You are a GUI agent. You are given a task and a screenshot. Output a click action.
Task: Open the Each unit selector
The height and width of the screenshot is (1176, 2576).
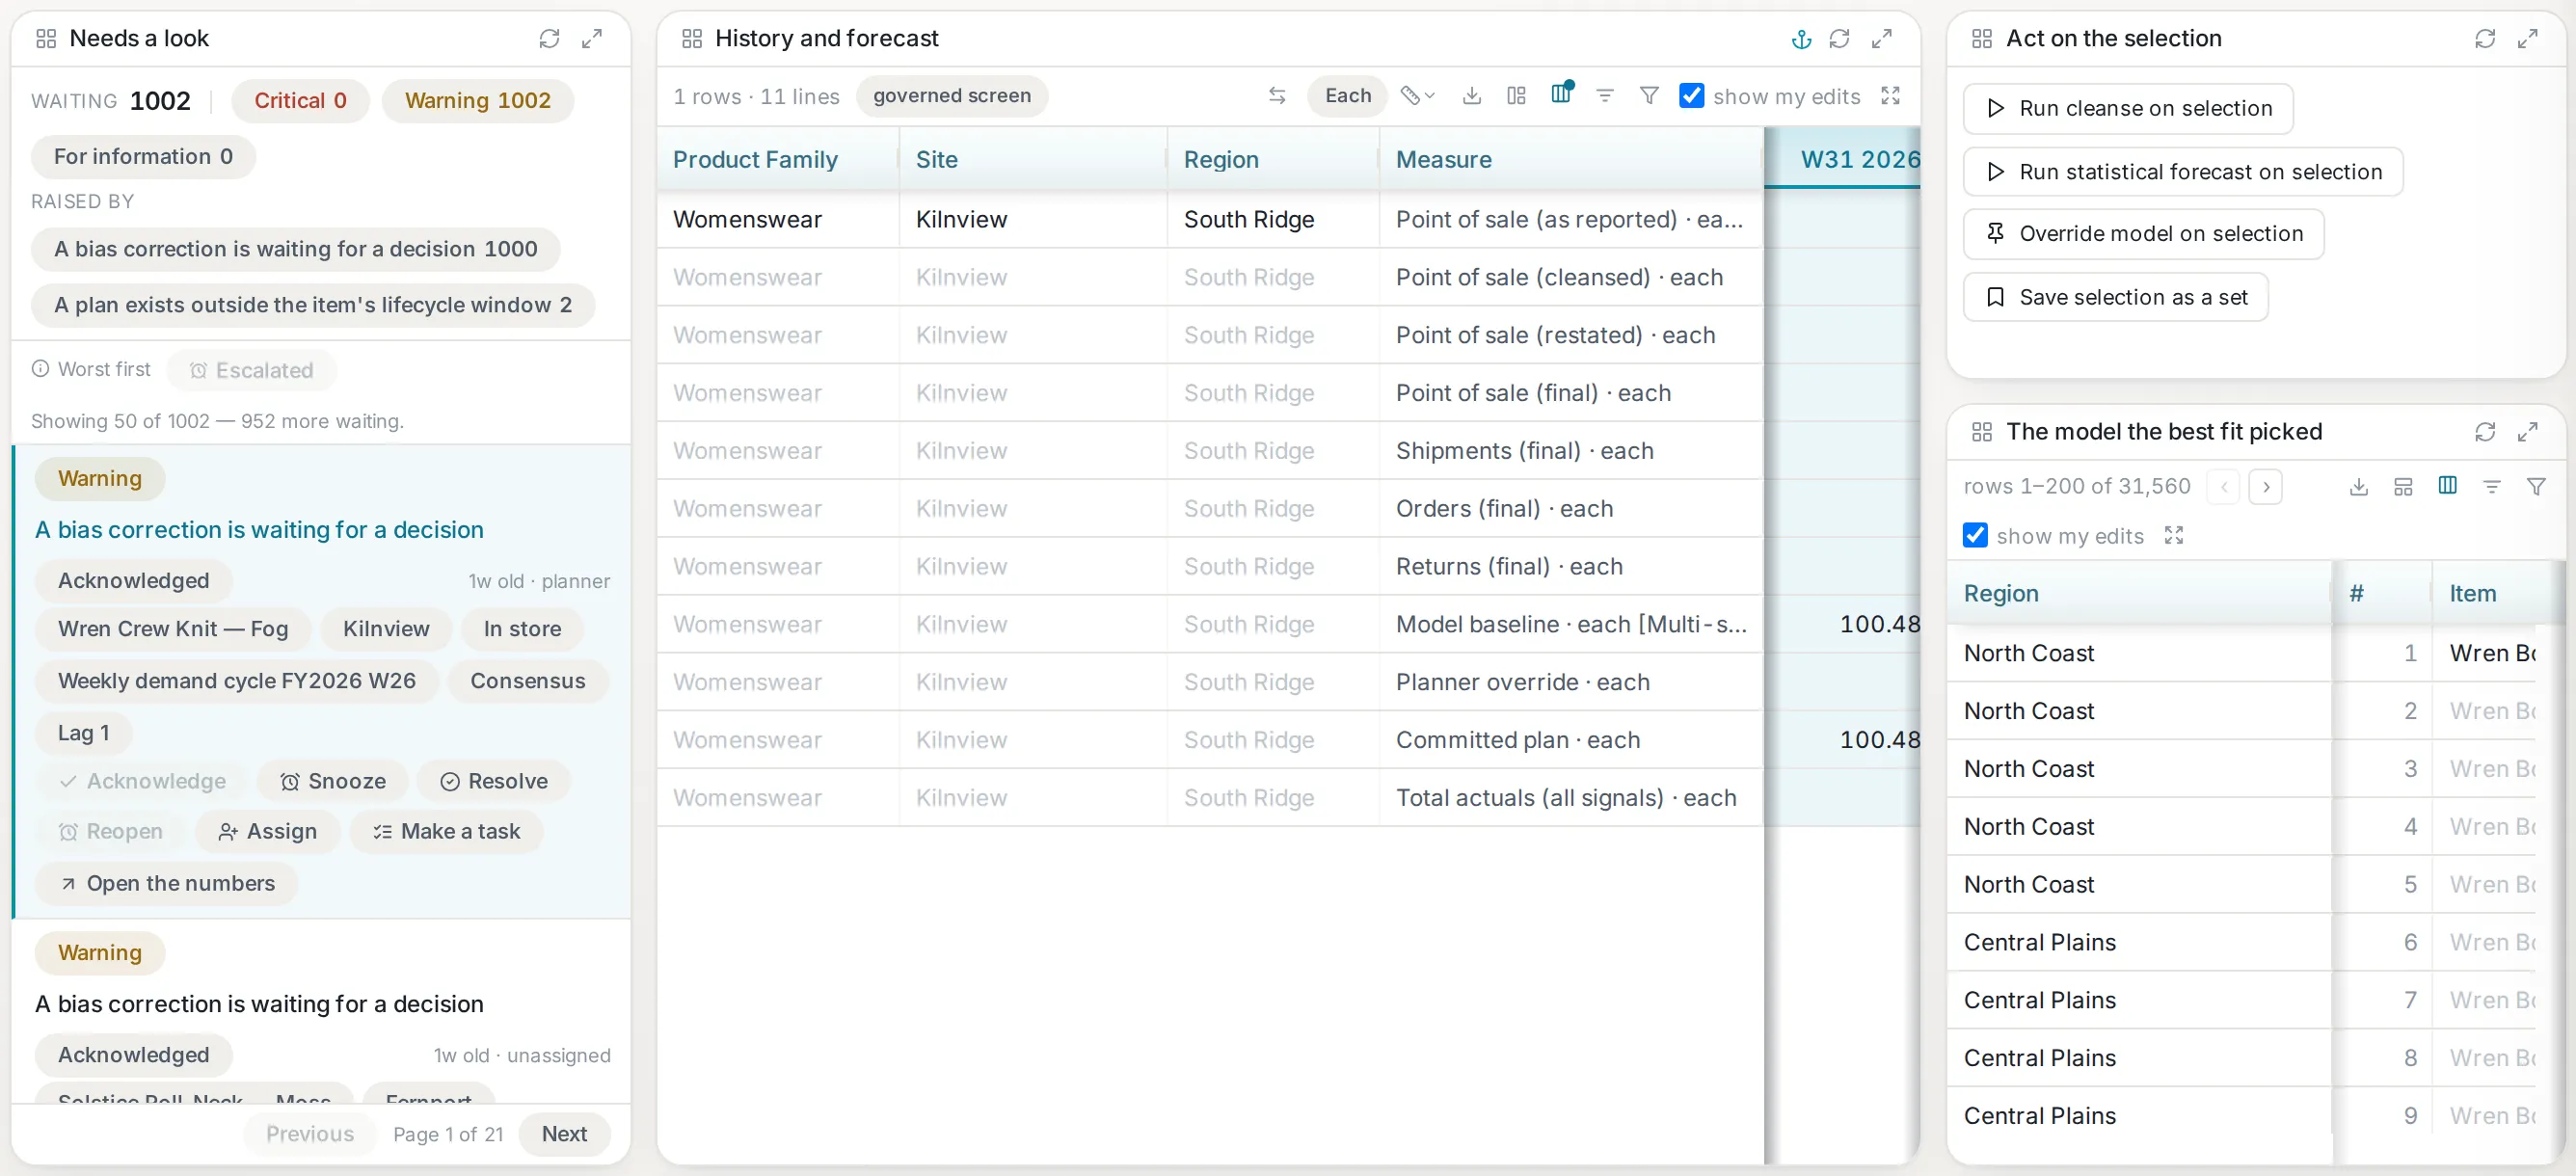click(x=1348, y=96)
